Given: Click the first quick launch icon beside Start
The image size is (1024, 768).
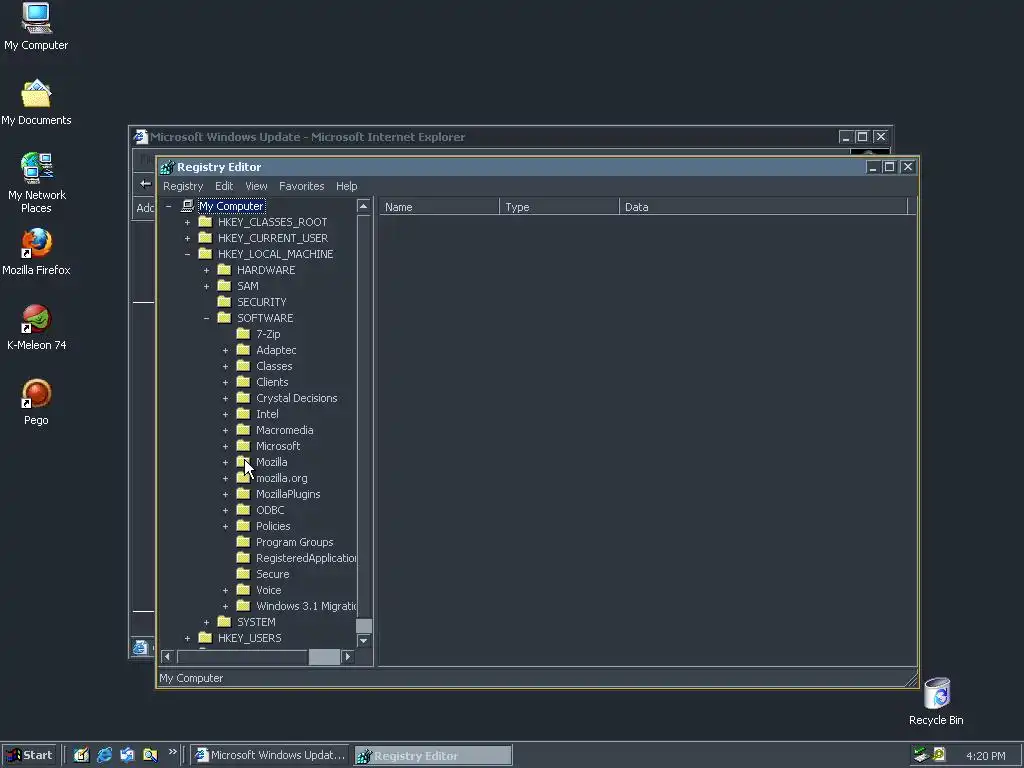Looking at the screenshot, I should [x=81, y=755].
